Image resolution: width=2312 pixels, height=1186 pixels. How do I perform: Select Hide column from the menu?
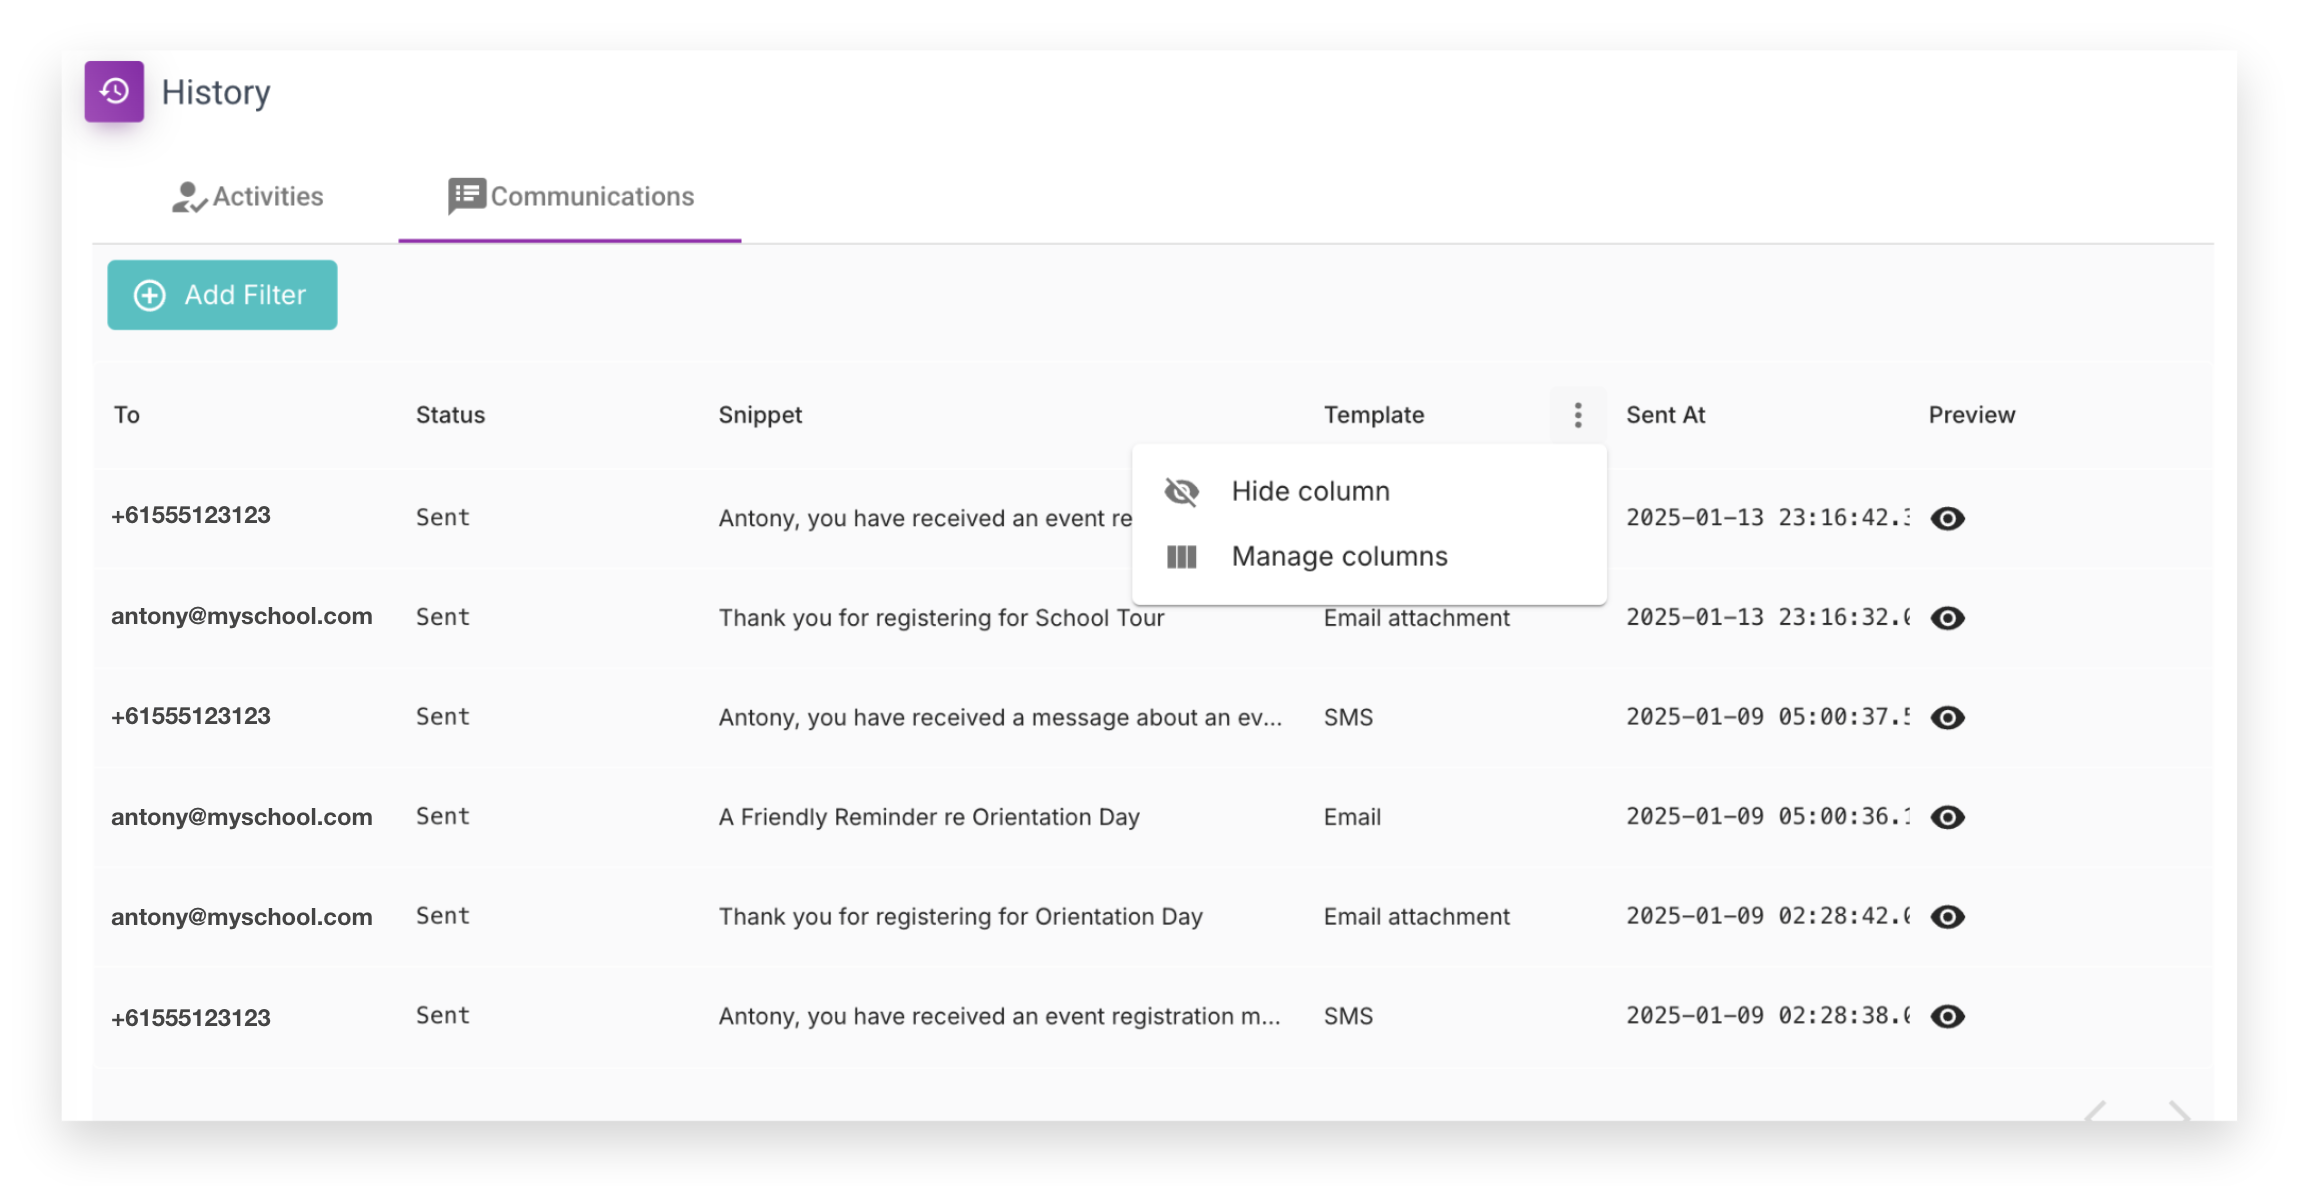[x=1311, y=491]
